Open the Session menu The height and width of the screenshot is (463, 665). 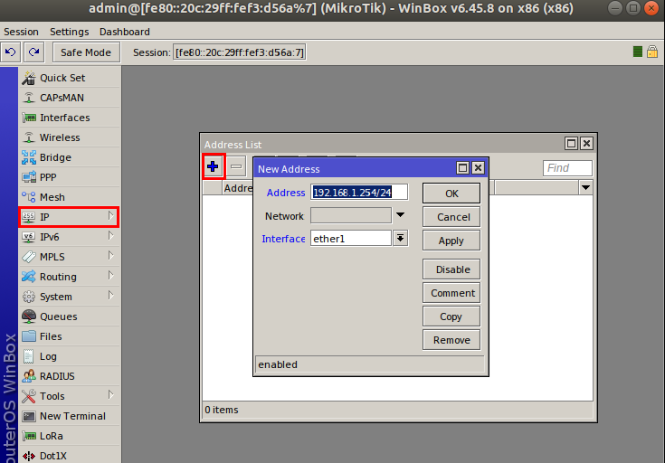(21, 32)
